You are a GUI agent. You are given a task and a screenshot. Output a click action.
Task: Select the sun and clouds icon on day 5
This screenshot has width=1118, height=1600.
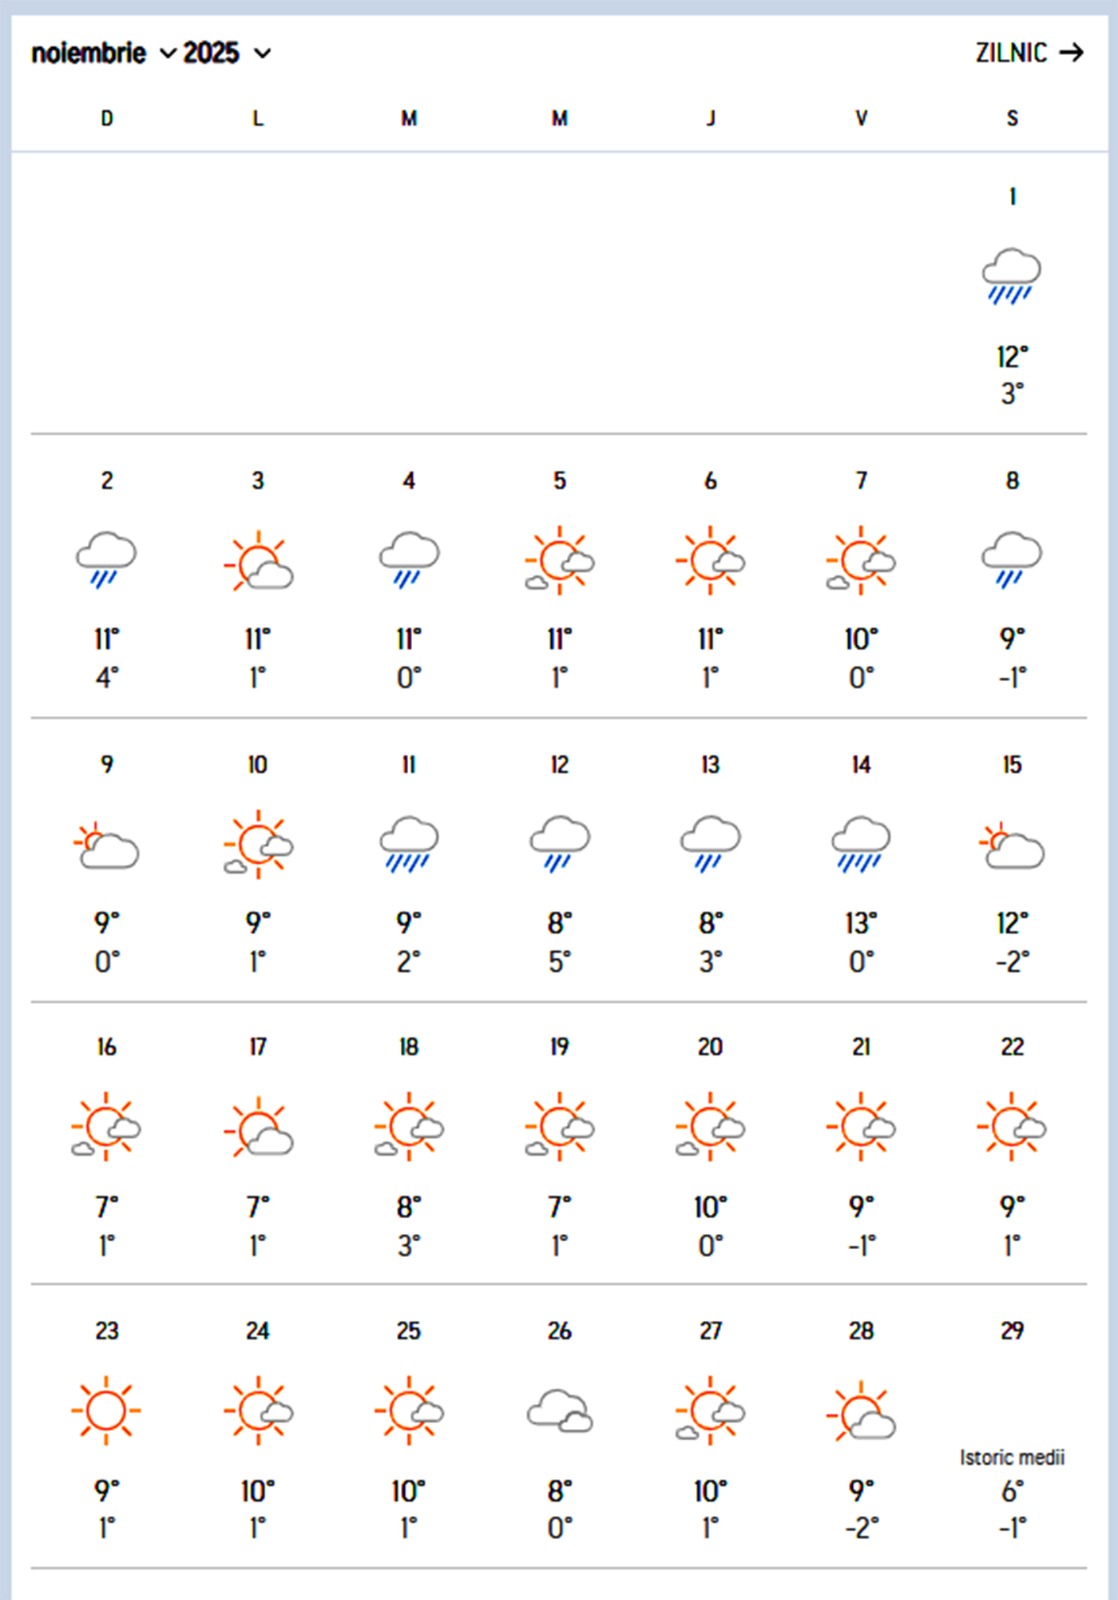(560, 561)
